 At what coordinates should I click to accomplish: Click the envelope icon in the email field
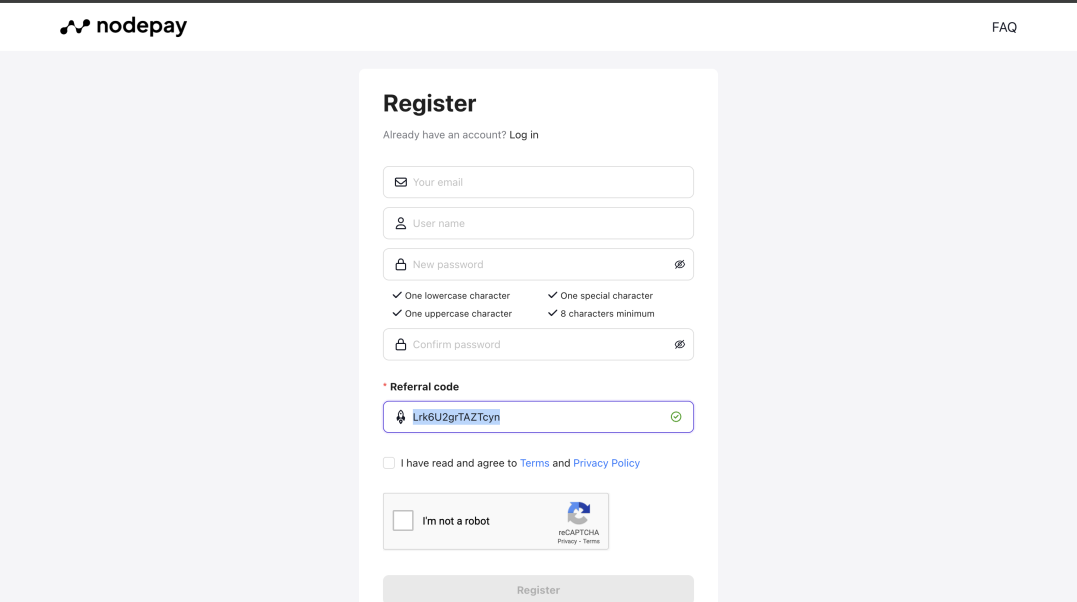click(x=400, y=182)
